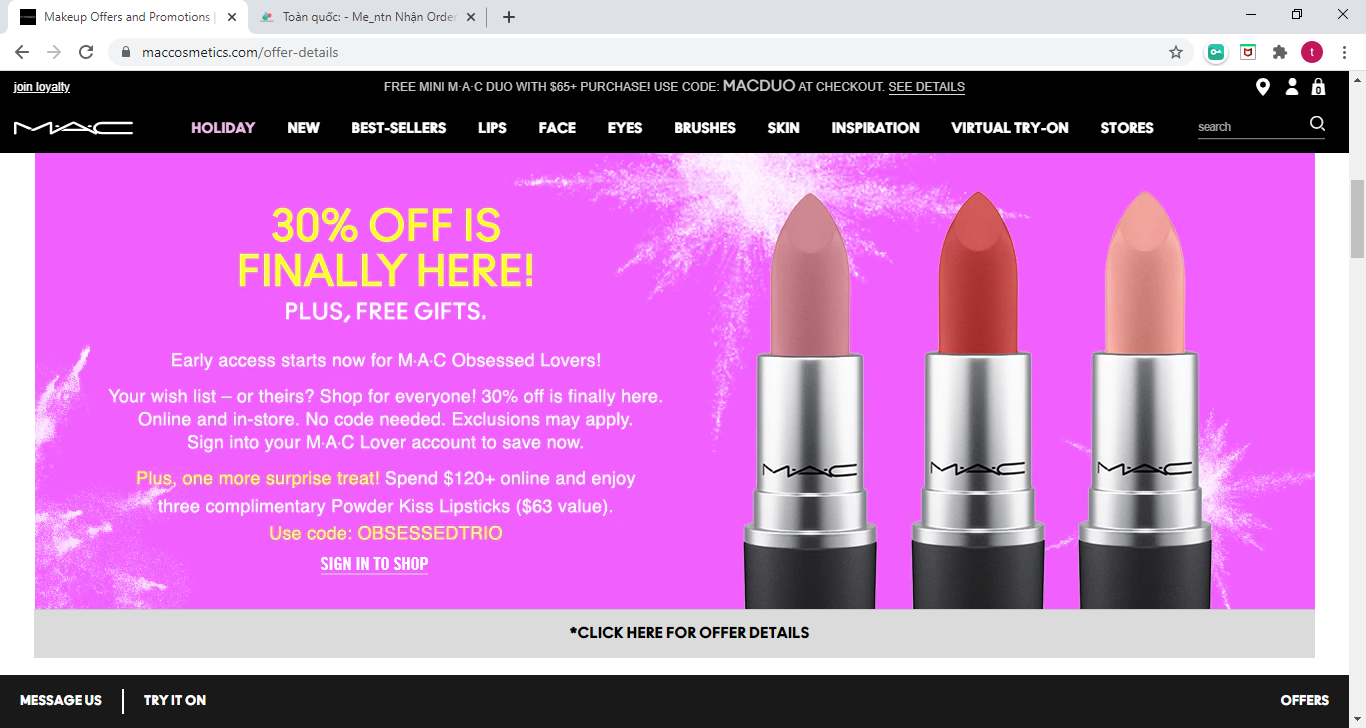The height and width of the screenshot is (728, 1366).
Task: Bookmark this page with star icon
Action: (x=1176, y=52)
